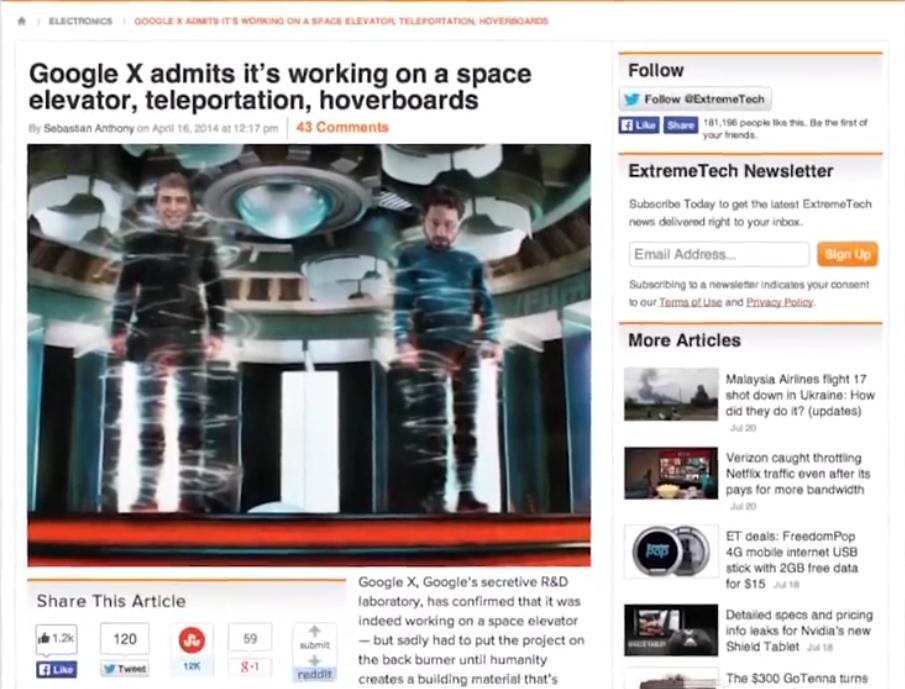The image size is (905, 689).
Task: Click the Share This Article heading
Action: click(111, 601)
